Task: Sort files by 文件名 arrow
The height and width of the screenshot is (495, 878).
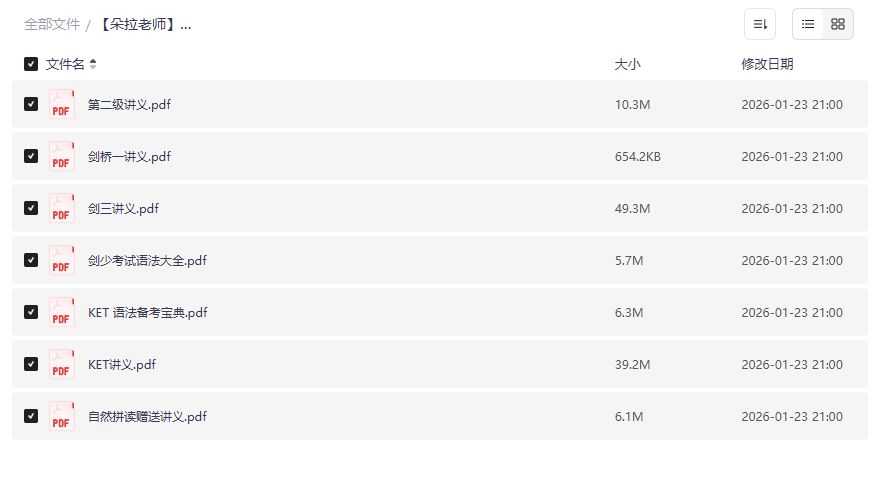Action: click(93, 64)
